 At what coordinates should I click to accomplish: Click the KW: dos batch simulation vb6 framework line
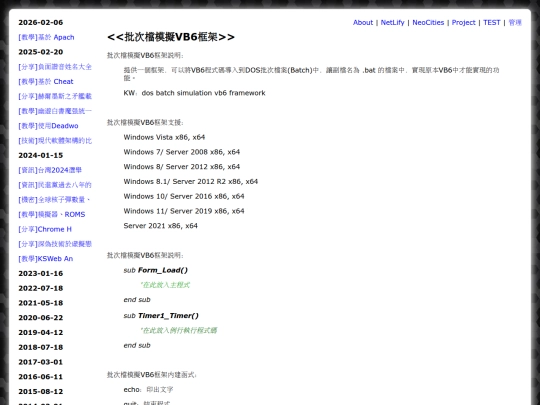tap(195, 93)
